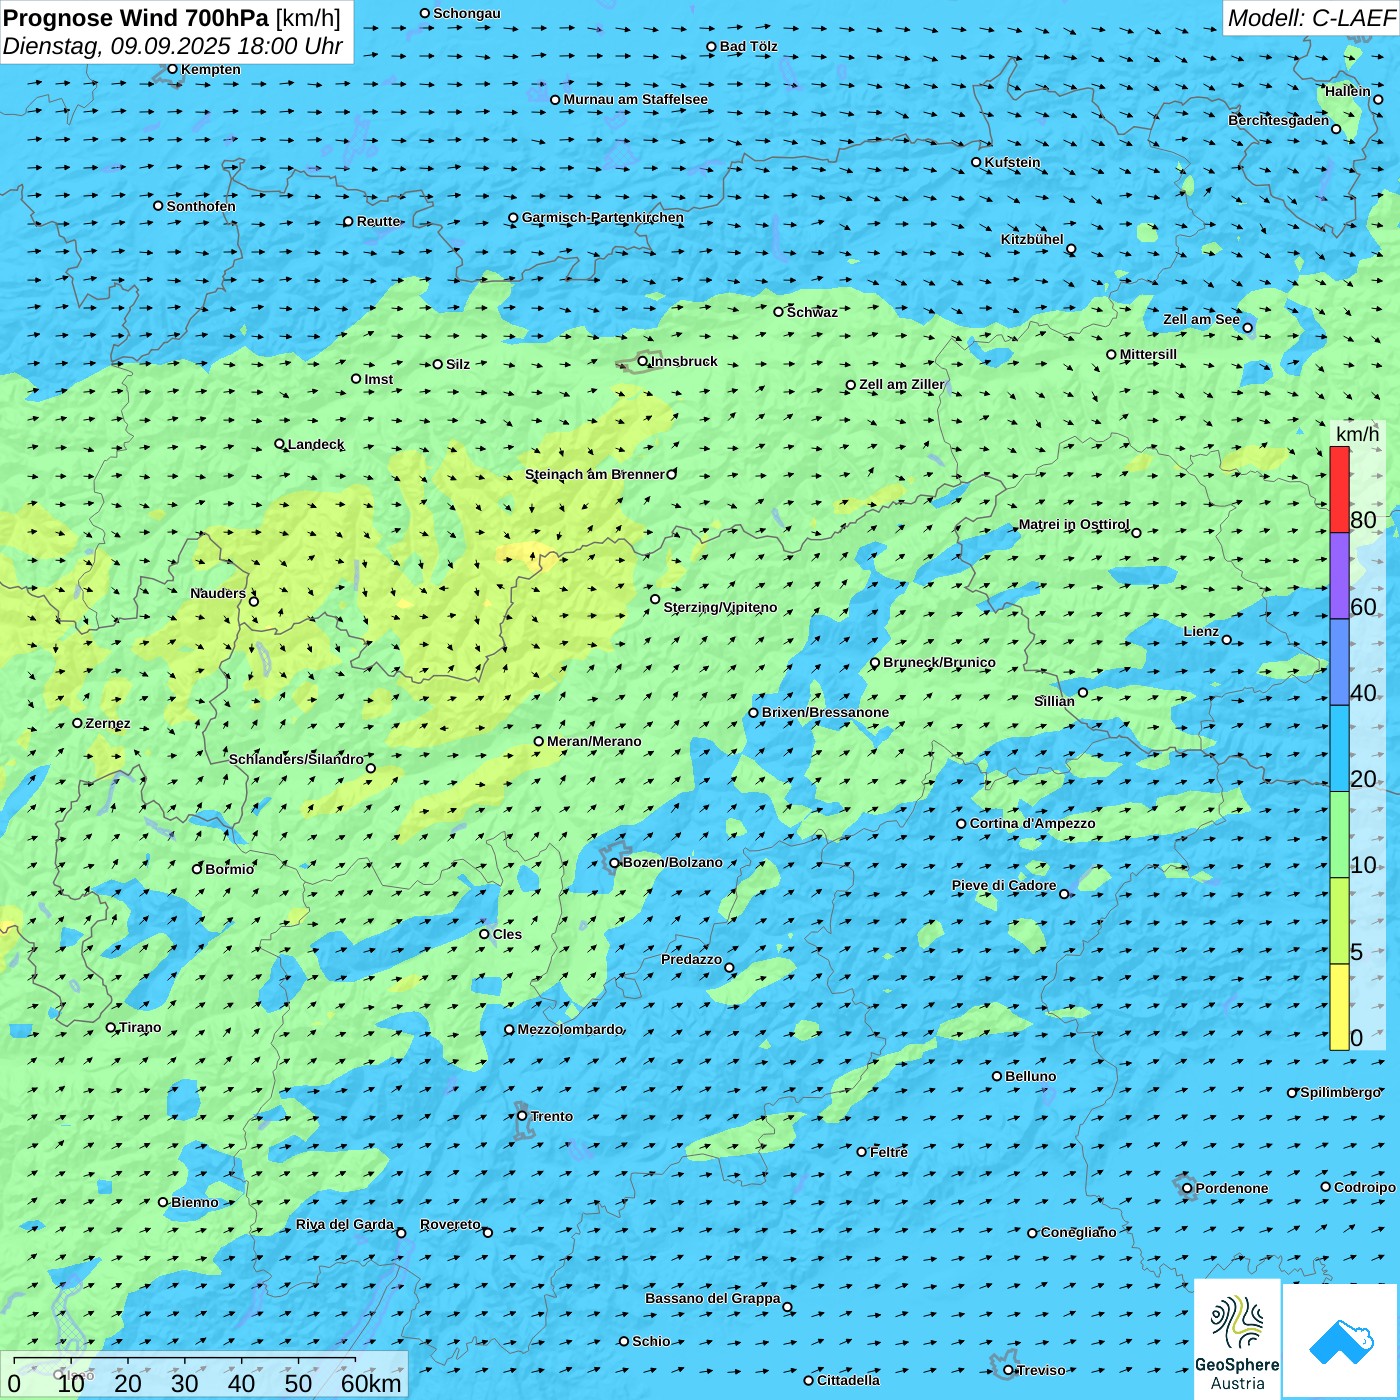Click the 'Bad Tölz' label
This screenshot has width=1400, height=1400.
click(749, 46)
